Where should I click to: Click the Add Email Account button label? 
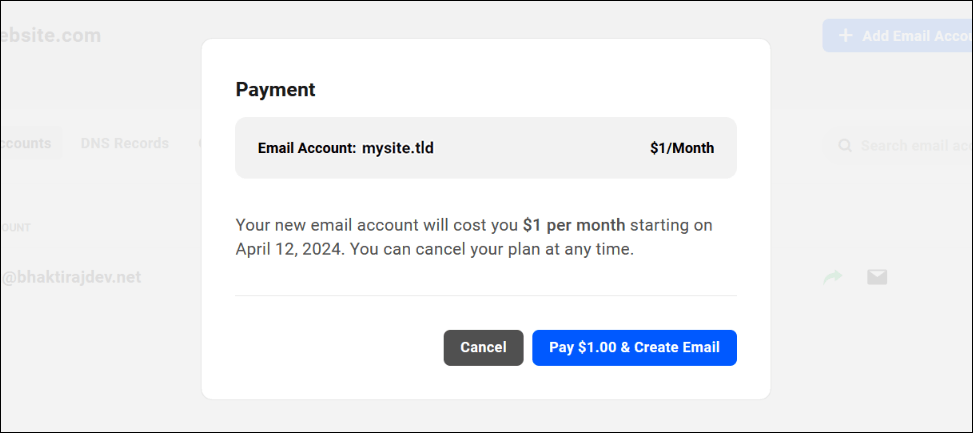coord(916,36)
